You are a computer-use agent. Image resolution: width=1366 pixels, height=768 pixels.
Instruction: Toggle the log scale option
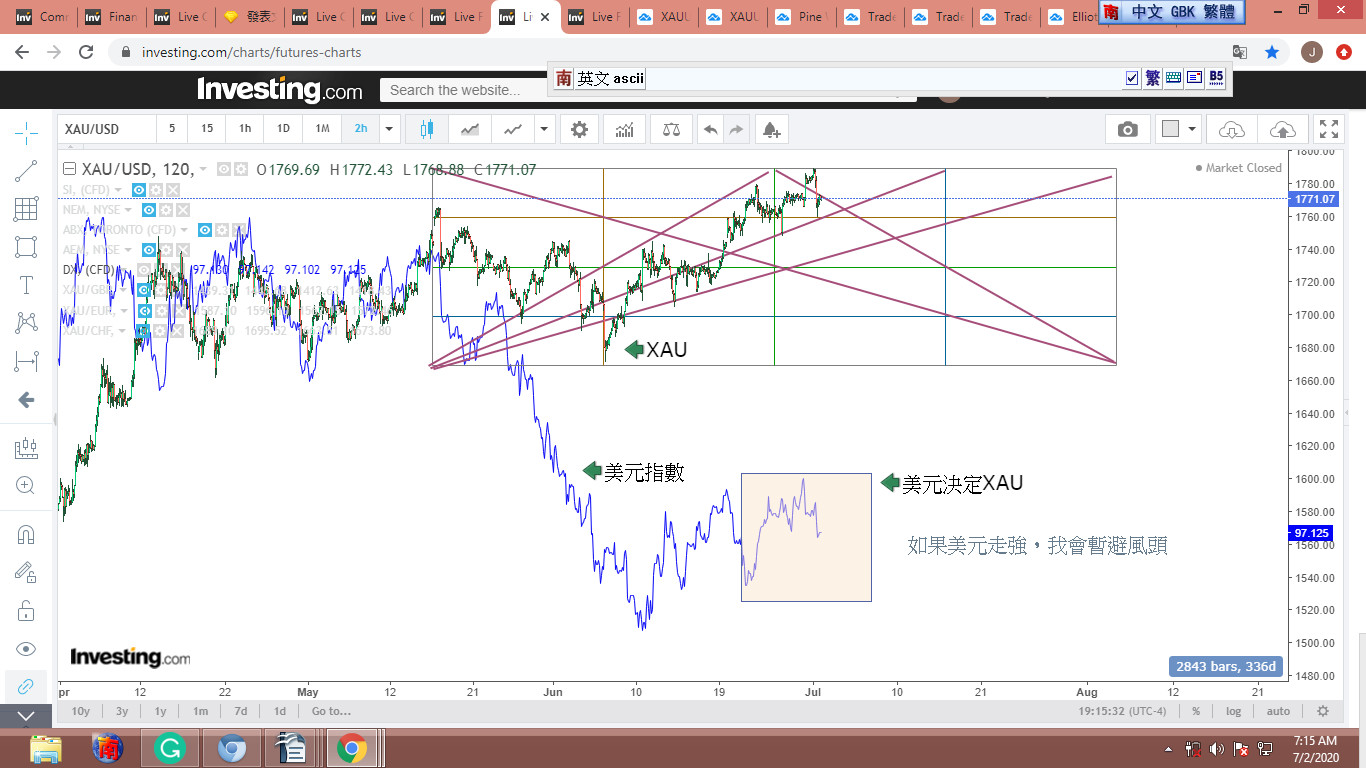[1234, 711]
